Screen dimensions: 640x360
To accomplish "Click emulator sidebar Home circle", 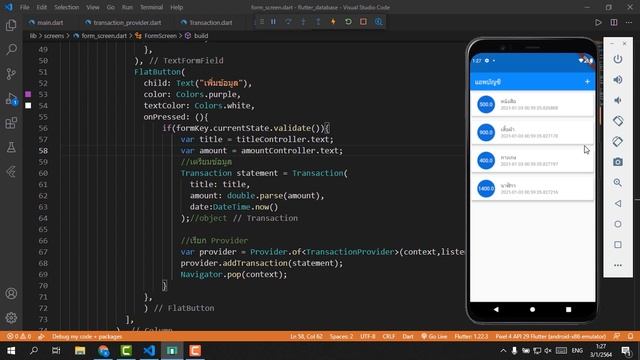I will tap(618, 224).
